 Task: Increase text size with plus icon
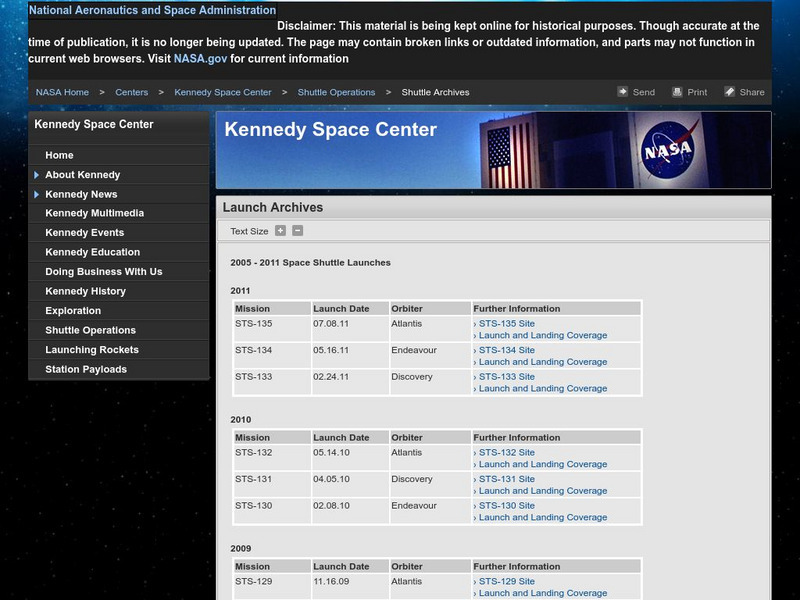point(280,231)
